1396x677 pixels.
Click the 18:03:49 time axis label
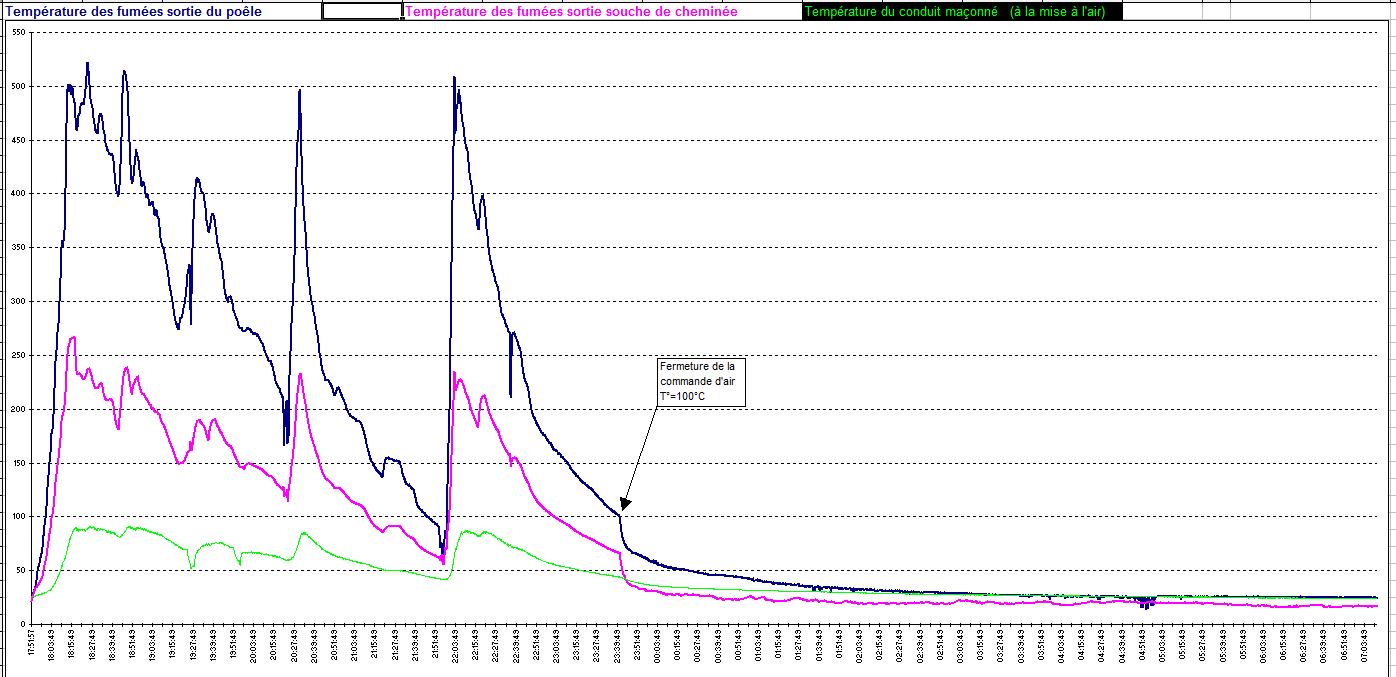tap(51, 644)
